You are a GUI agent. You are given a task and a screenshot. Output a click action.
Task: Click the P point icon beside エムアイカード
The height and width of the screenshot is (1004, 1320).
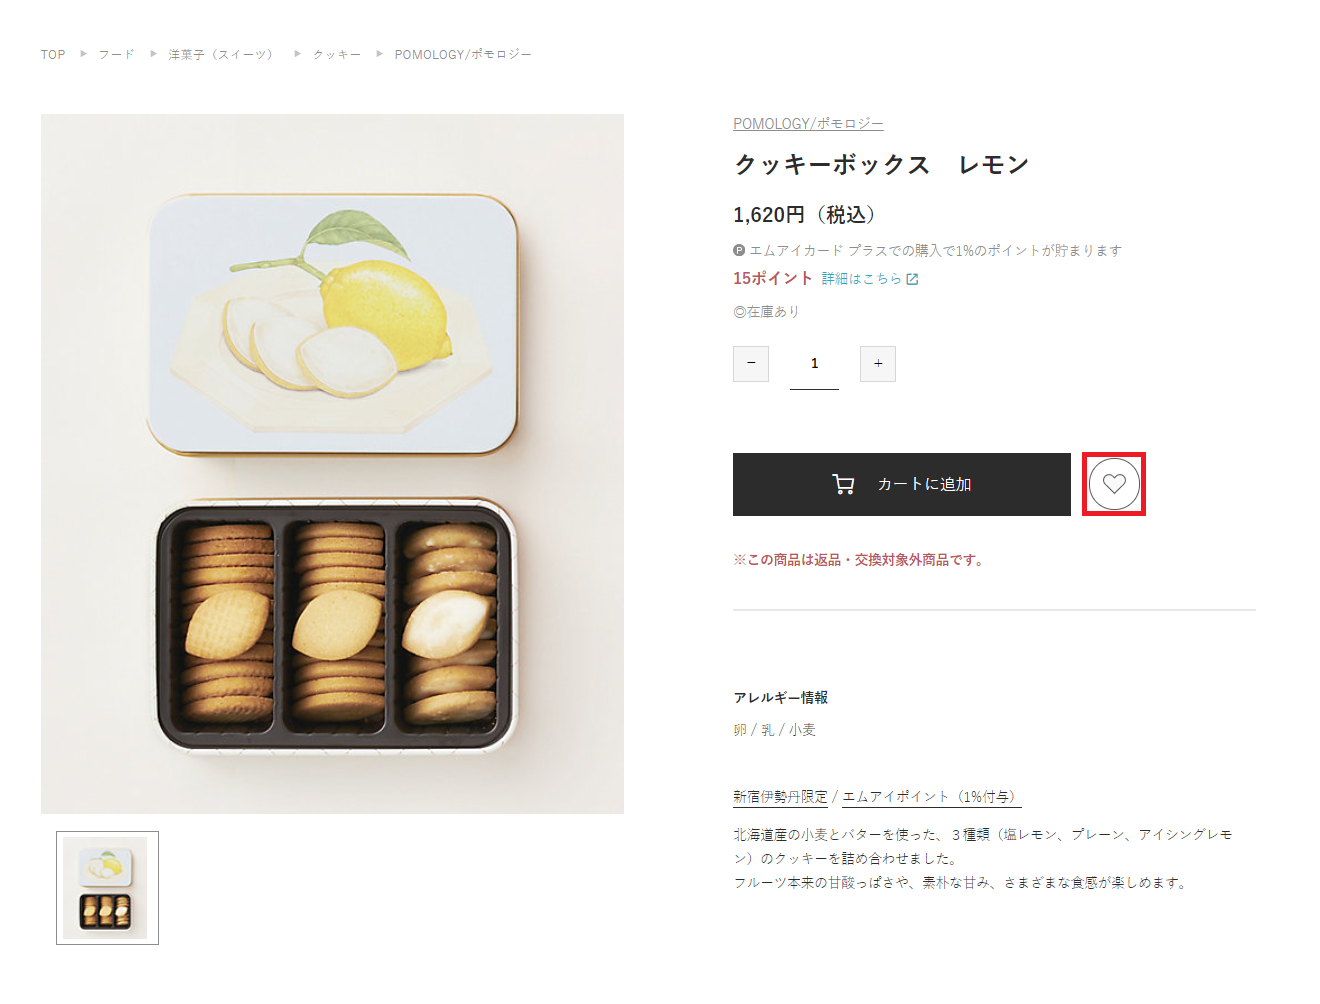pos(739,251)
